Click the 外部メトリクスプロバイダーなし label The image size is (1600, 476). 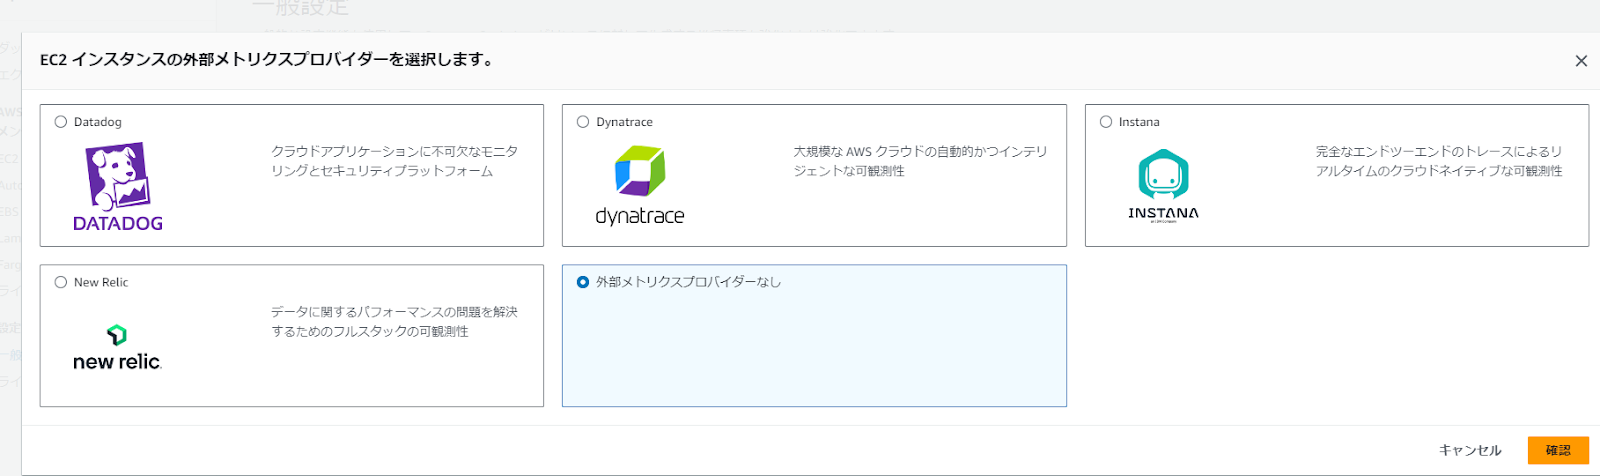click(688, 282)
